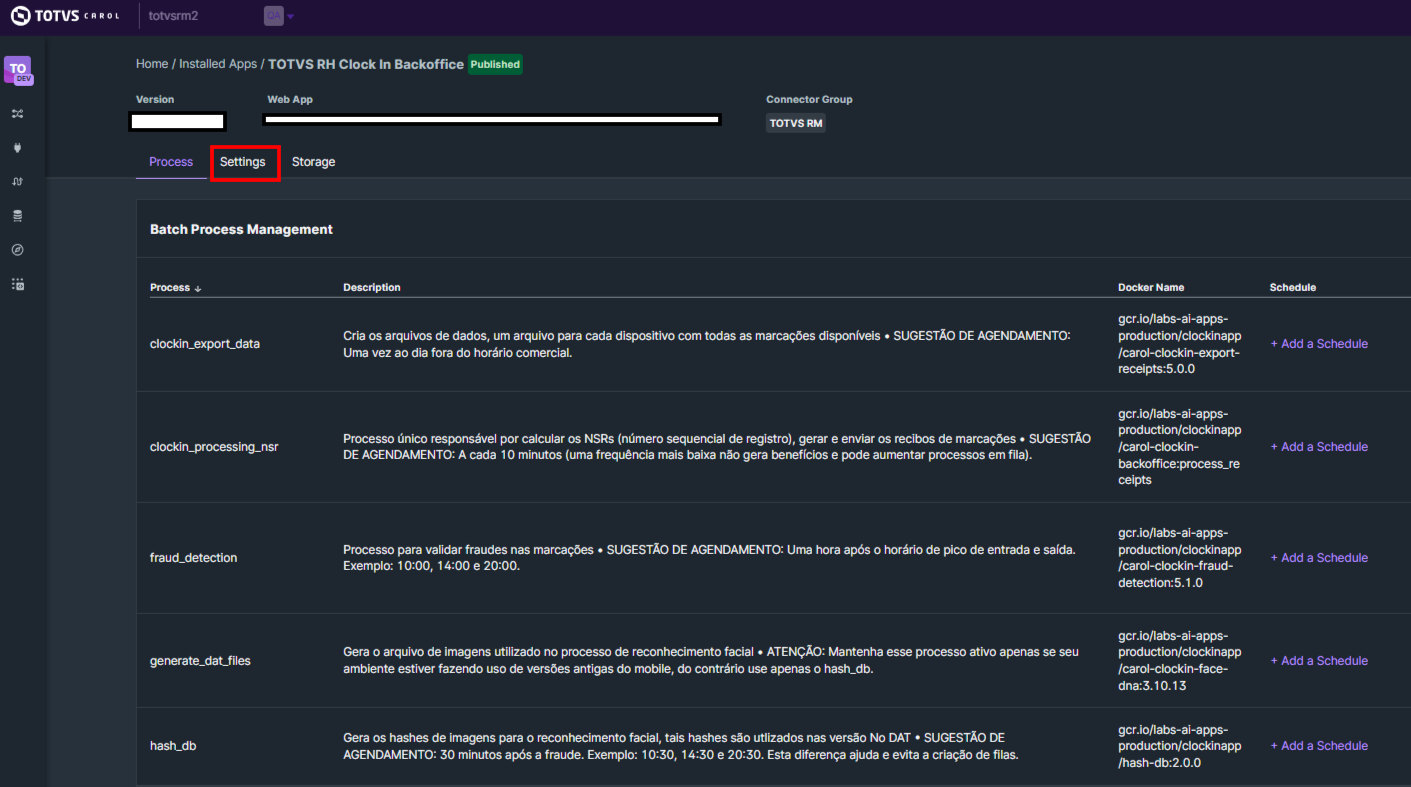Image resolution: width=1411 pixels, height=787 pixels.
Task: Add a Schedule for fraud_detection
Action: (1319, 558)
